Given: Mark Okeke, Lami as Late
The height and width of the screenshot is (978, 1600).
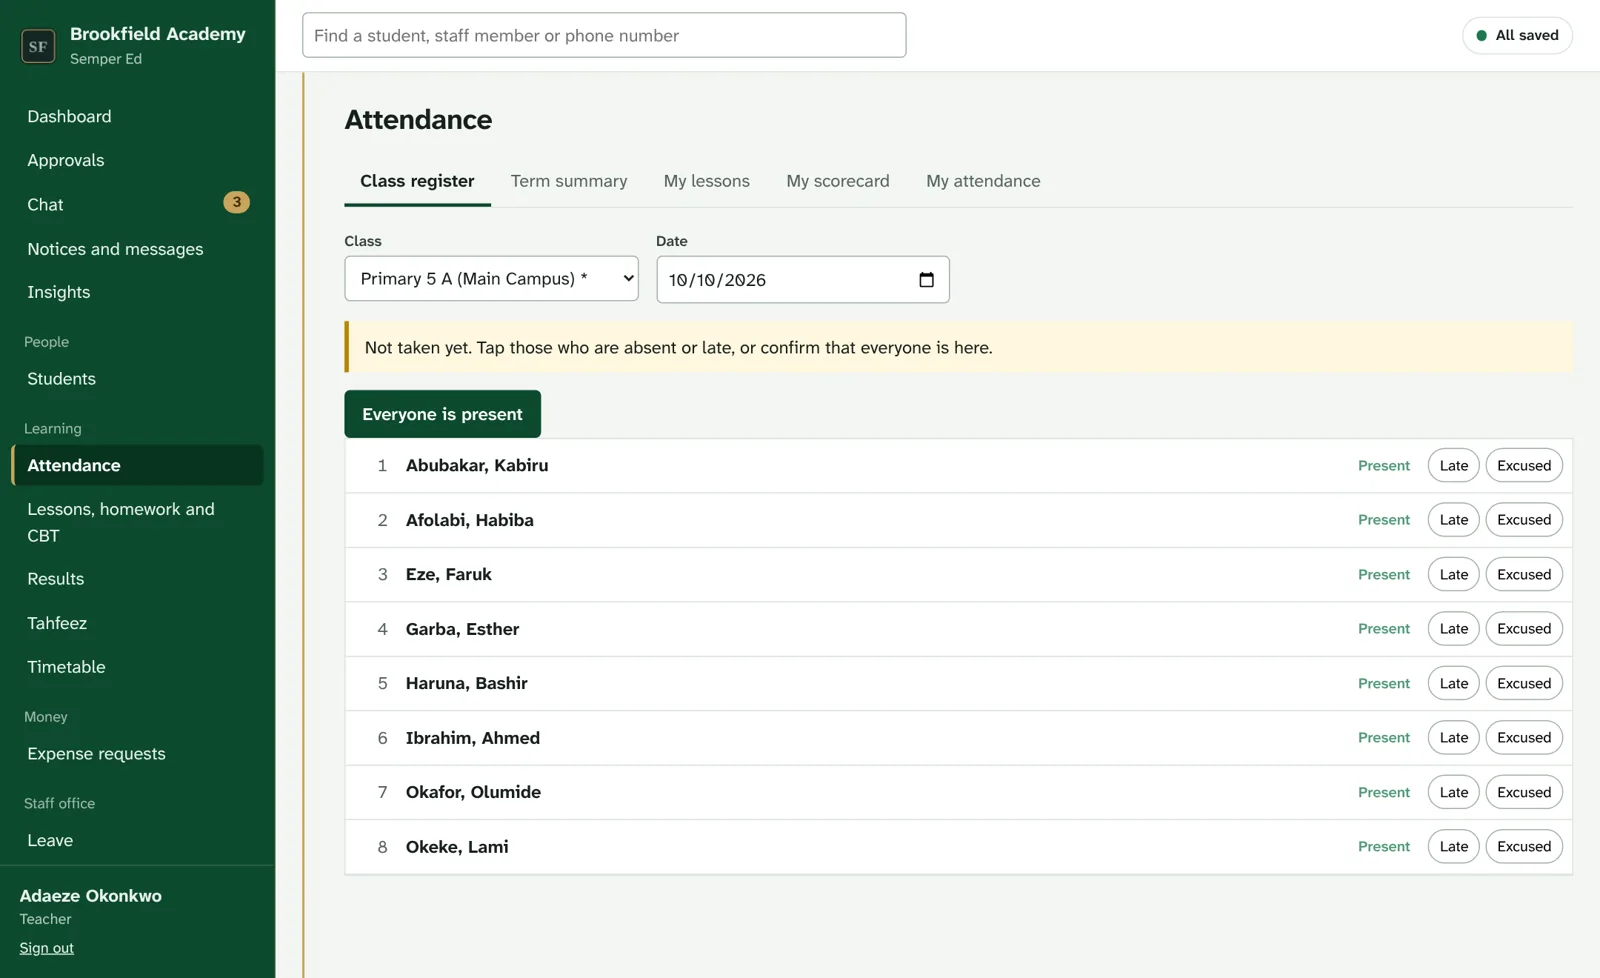Looking at the screenshot, I should click(x=1453, y=847).
